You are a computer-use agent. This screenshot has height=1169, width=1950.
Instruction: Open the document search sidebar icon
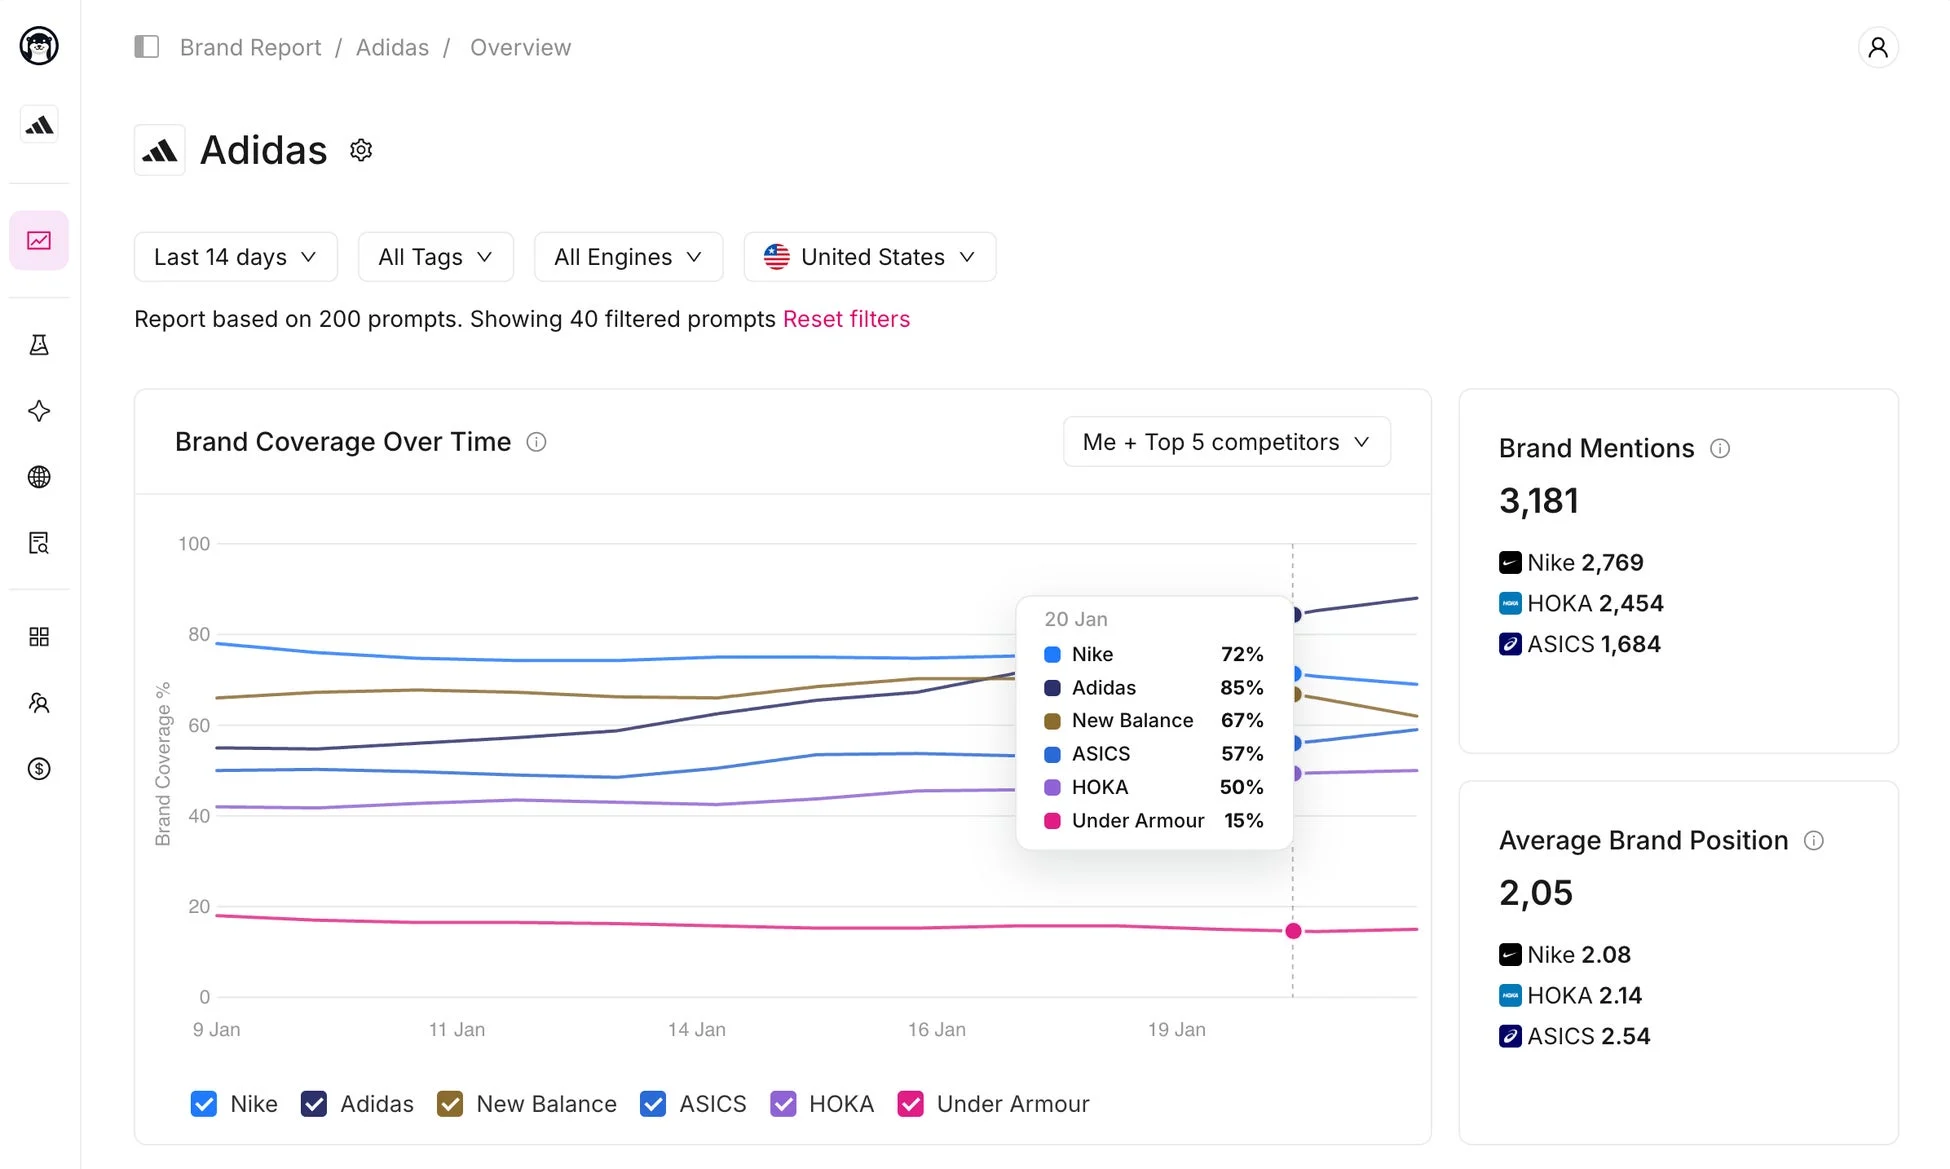click(x=39, y=543)
